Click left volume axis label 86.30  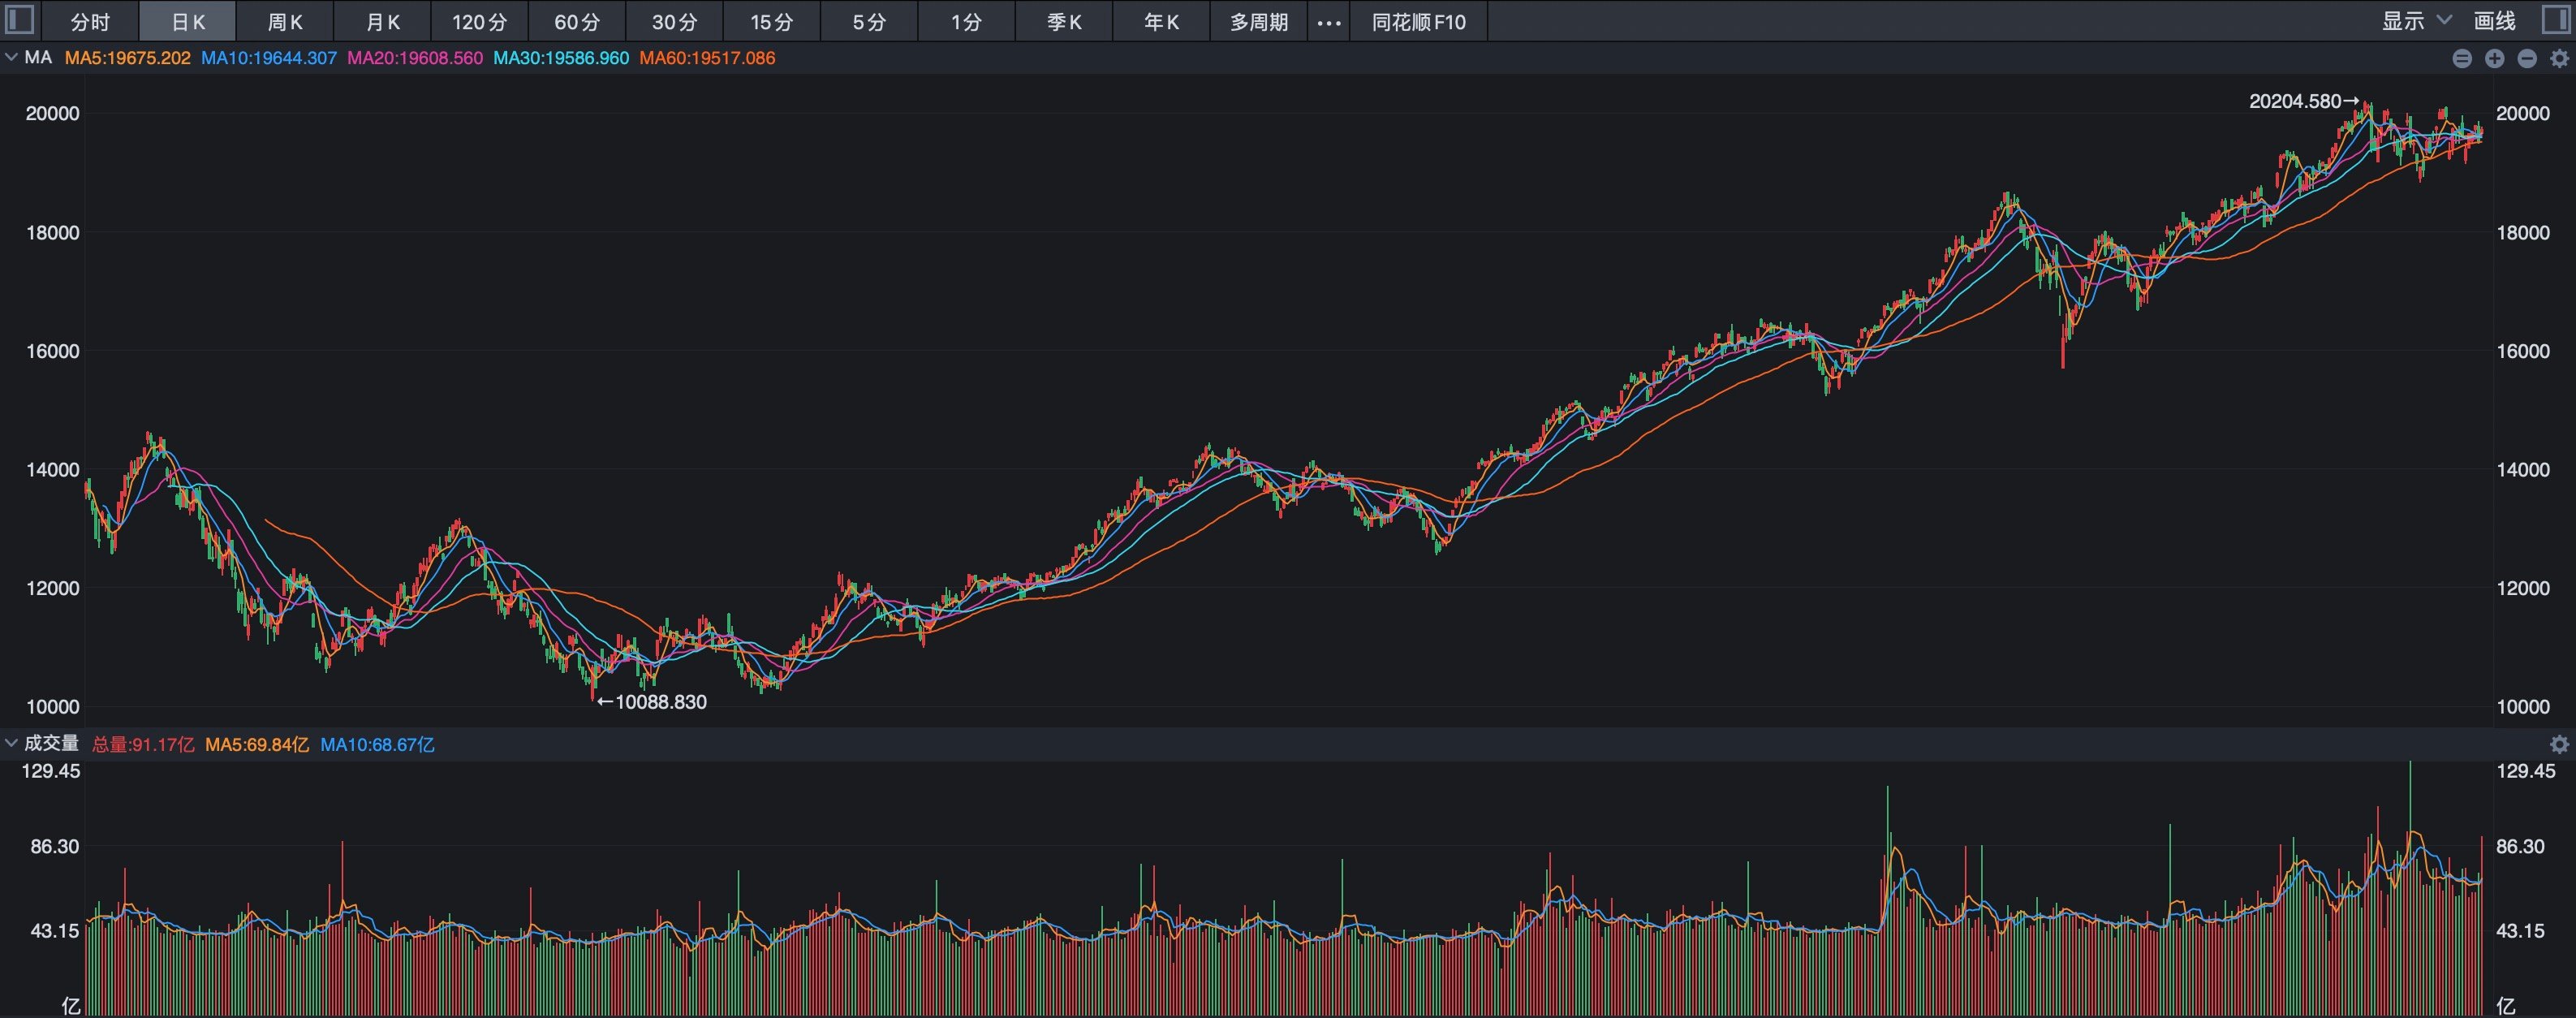click(x=55, y=846)
